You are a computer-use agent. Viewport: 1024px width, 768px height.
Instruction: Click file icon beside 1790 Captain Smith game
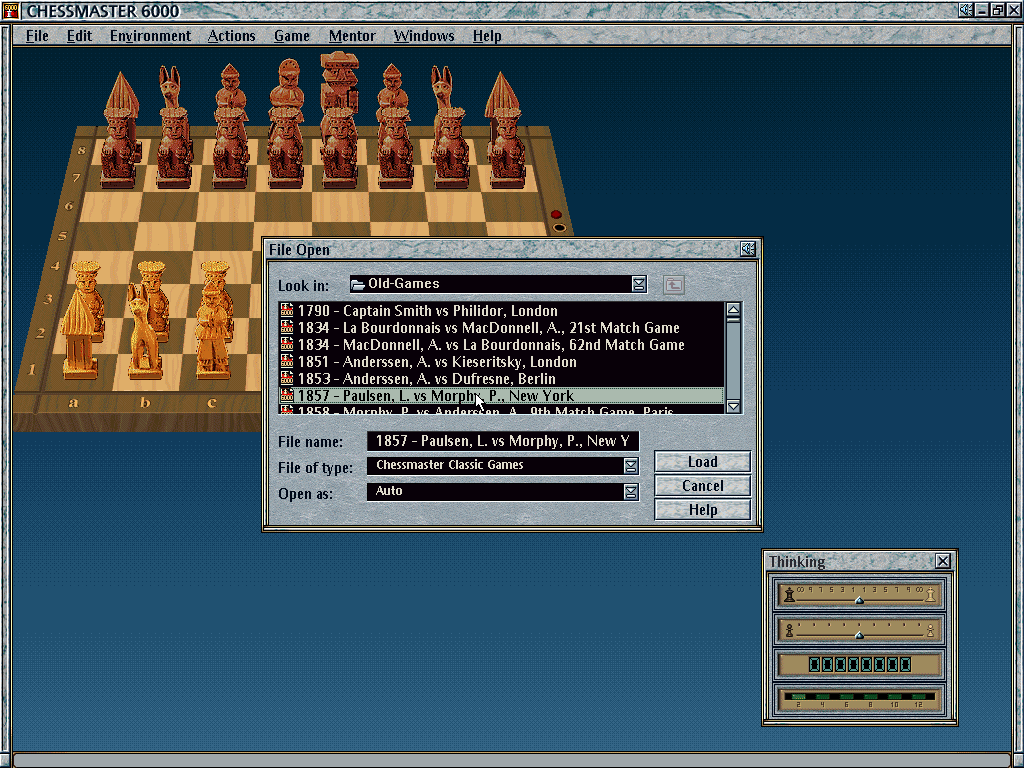287,310
